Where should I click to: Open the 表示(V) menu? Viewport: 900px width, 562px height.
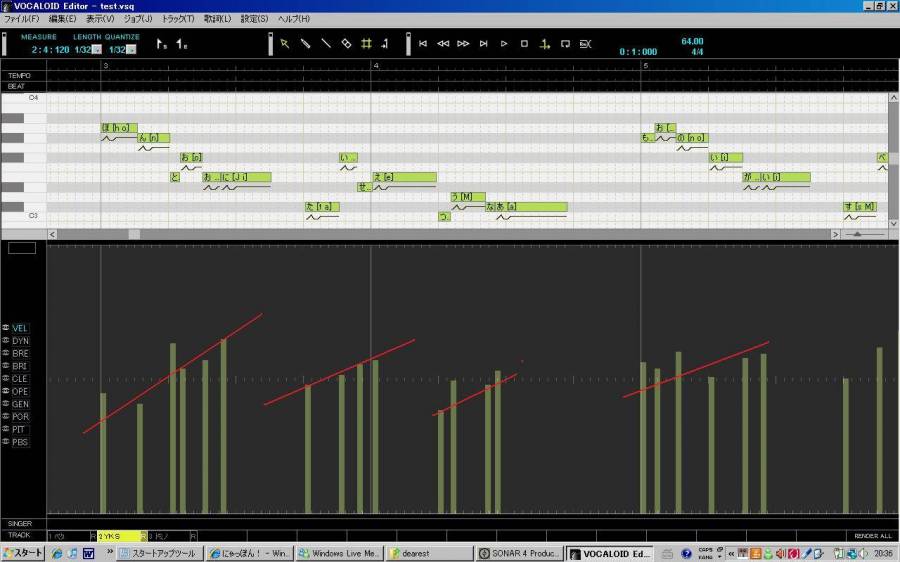(100, 19)
